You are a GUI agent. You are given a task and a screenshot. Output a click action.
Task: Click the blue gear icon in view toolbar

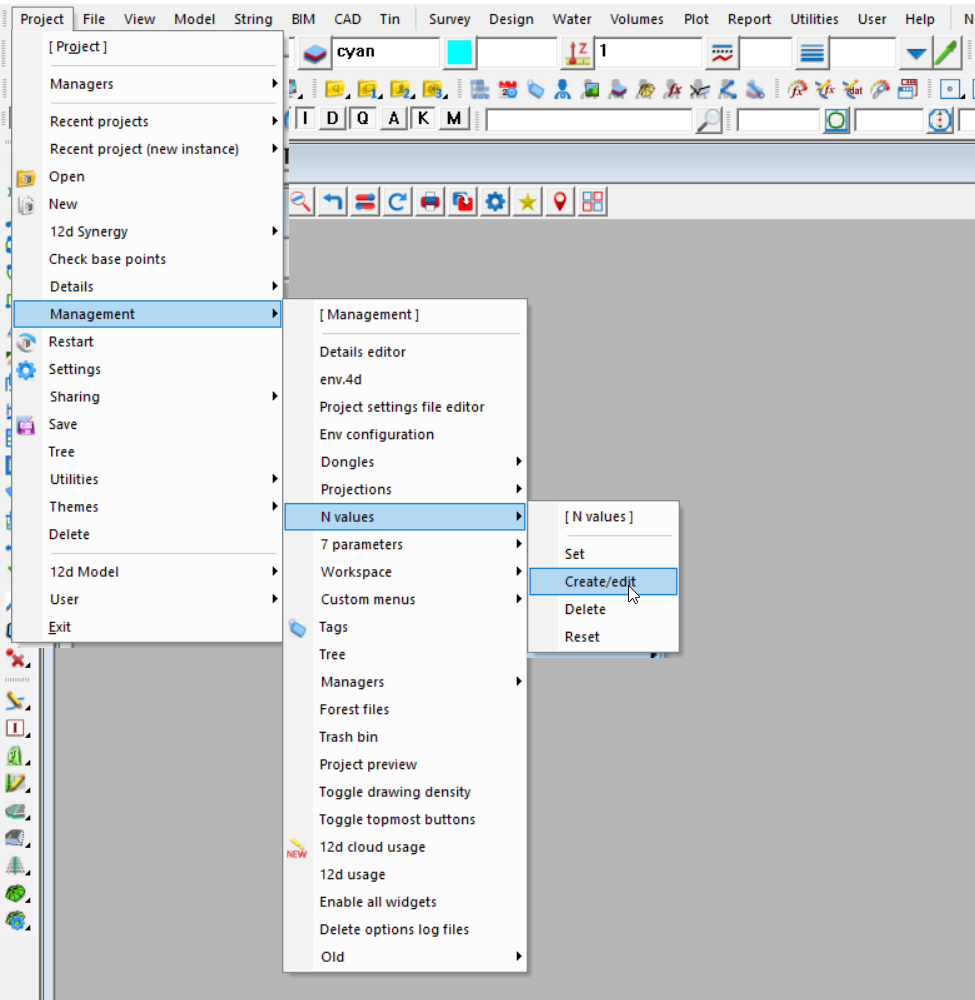pyautogui.click(x=495, y=202)
